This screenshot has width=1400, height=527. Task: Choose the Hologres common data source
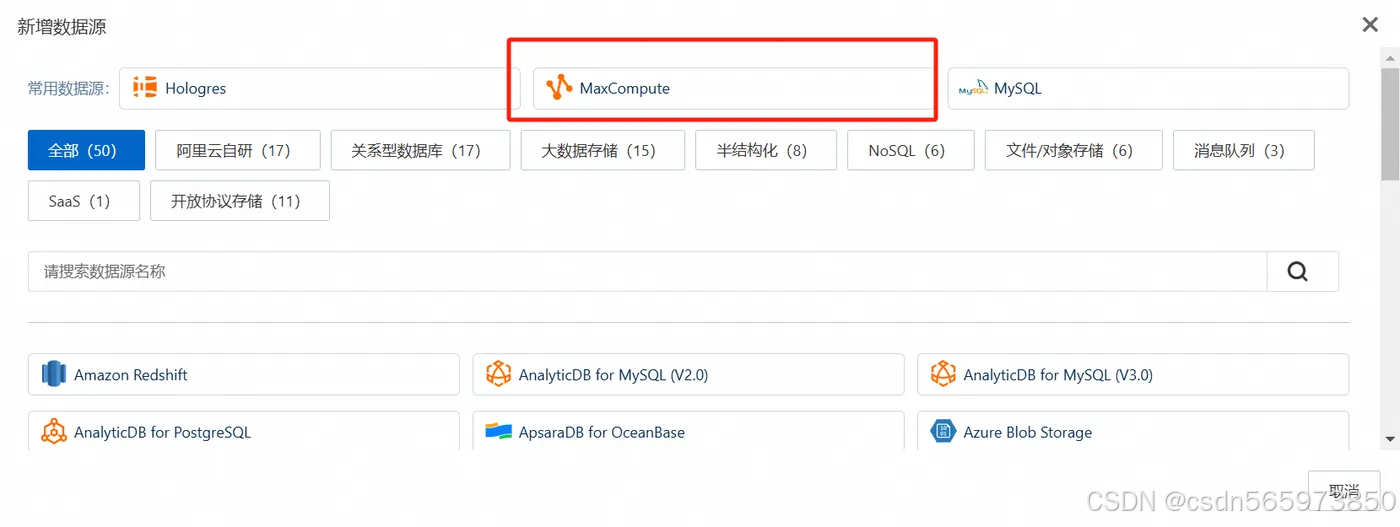coord(319,88)
